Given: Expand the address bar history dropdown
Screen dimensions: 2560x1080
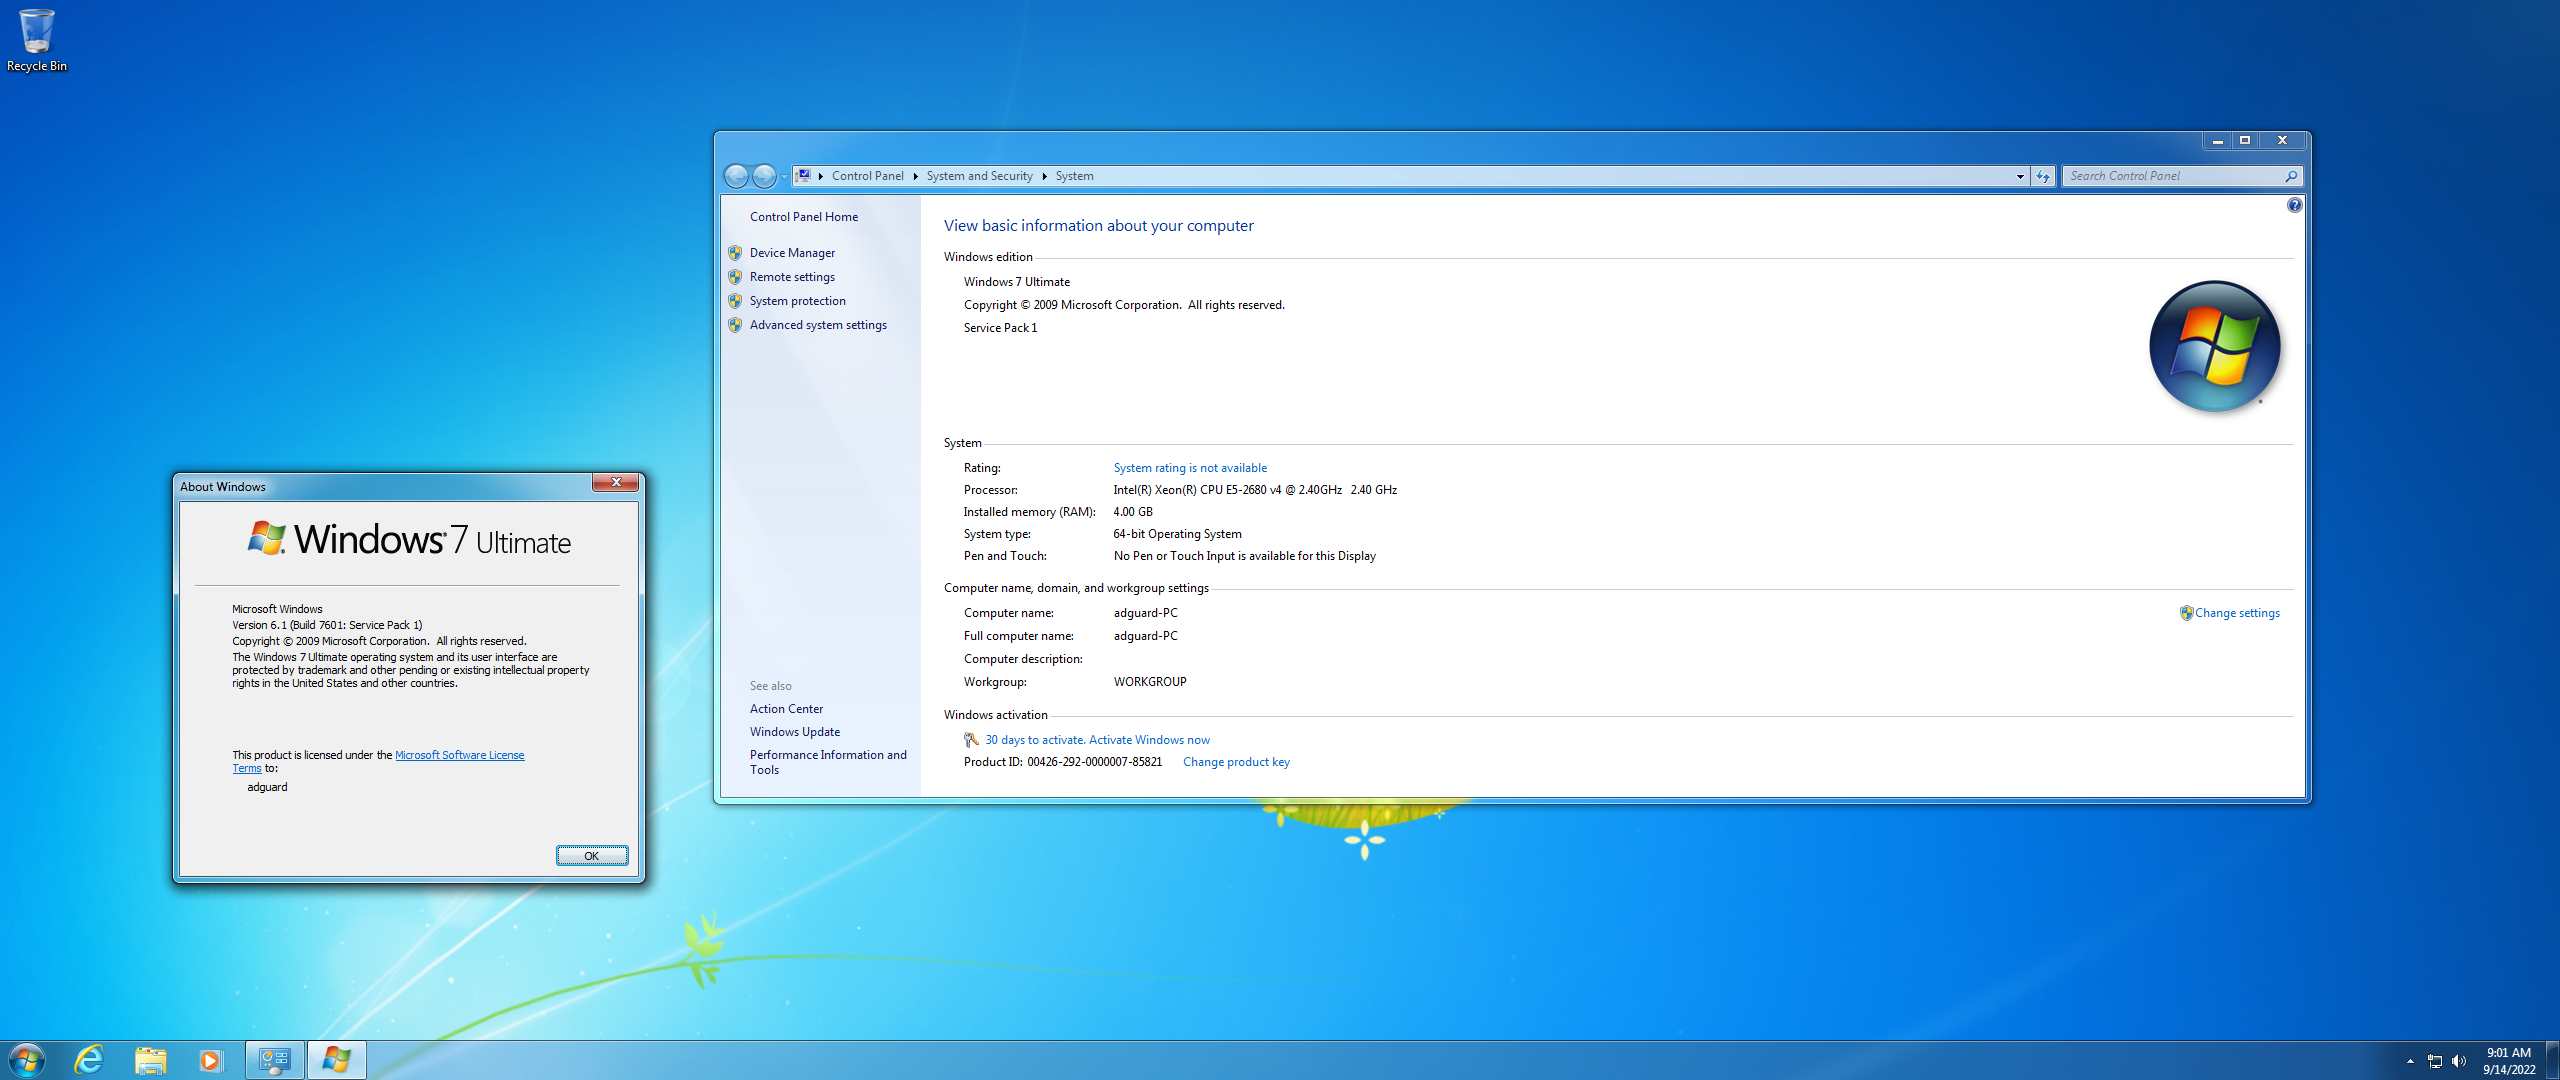Looking at the screenshot, I should click(x=2020, y=176).
